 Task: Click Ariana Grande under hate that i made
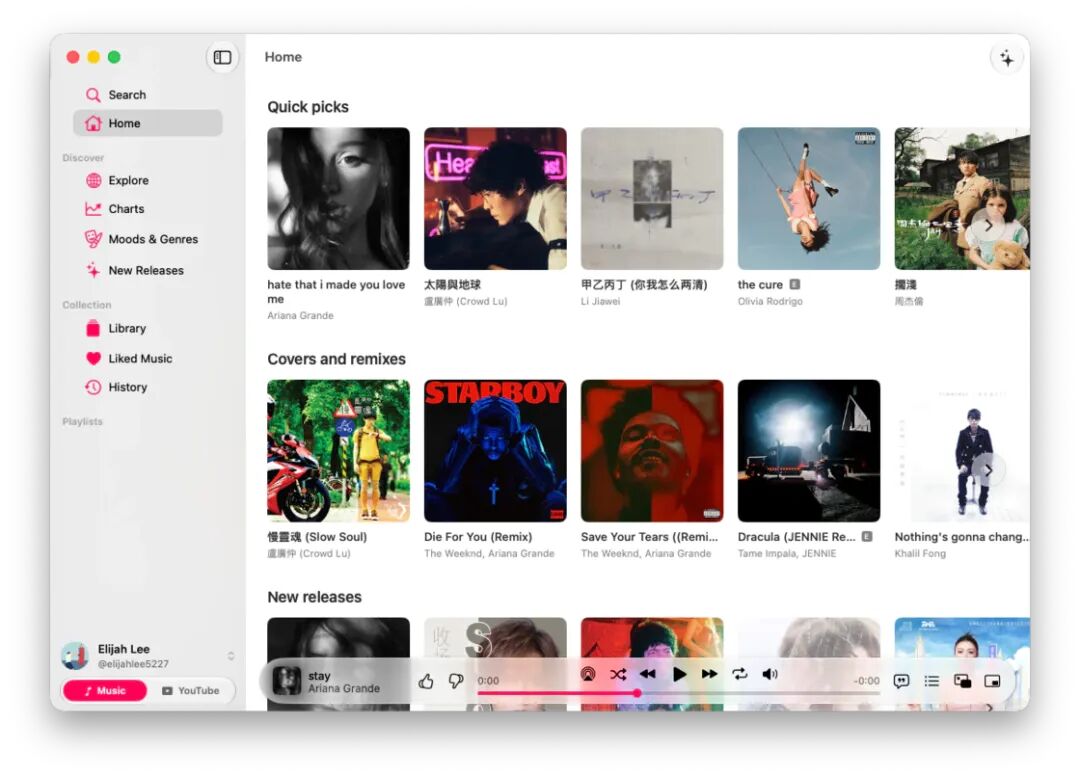300,315
